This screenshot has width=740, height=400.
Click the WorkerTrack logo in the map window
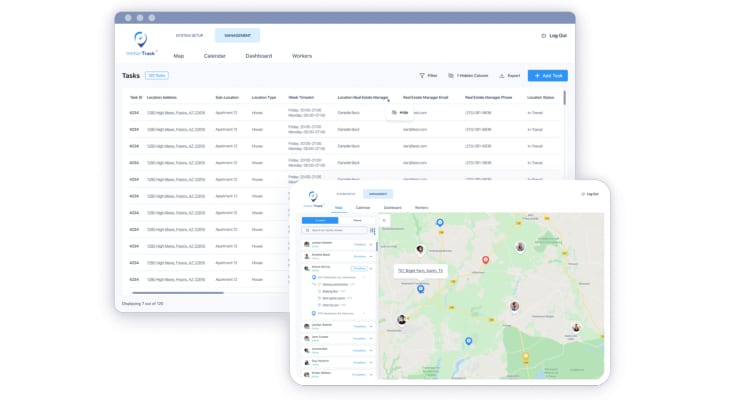point(313,199)
